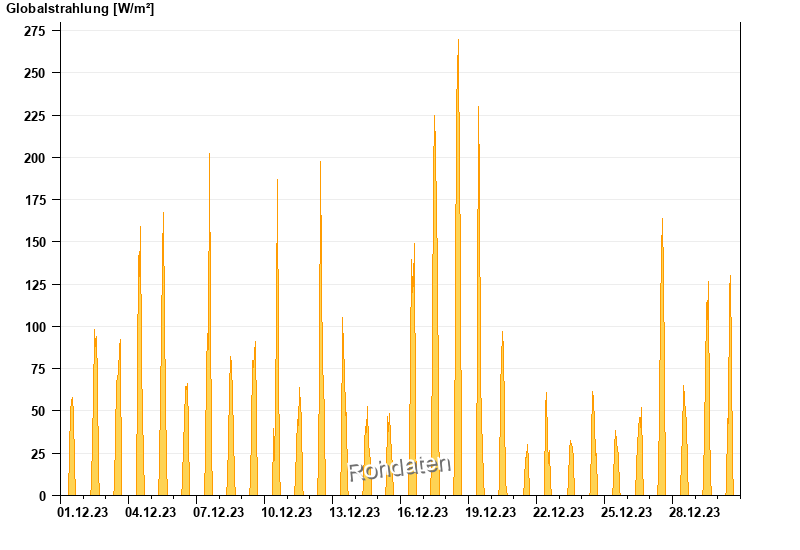Image resolution: width=800 pixels, height=550 pixels.
Task: Click the 10.12.23 axis label
Action: [286, 512]
